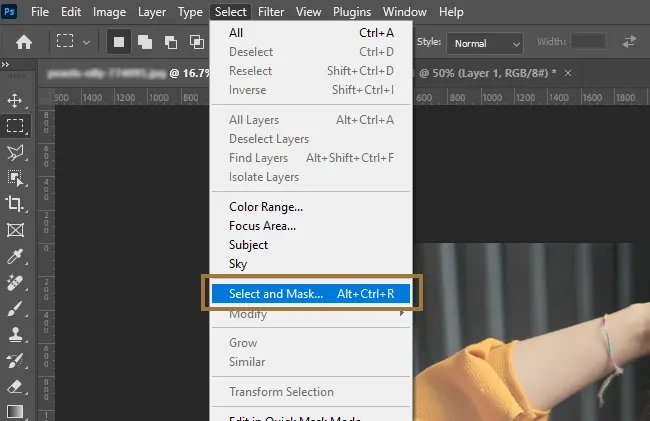
Task: Click the photo on the canvas
Action: click(531, 331)
